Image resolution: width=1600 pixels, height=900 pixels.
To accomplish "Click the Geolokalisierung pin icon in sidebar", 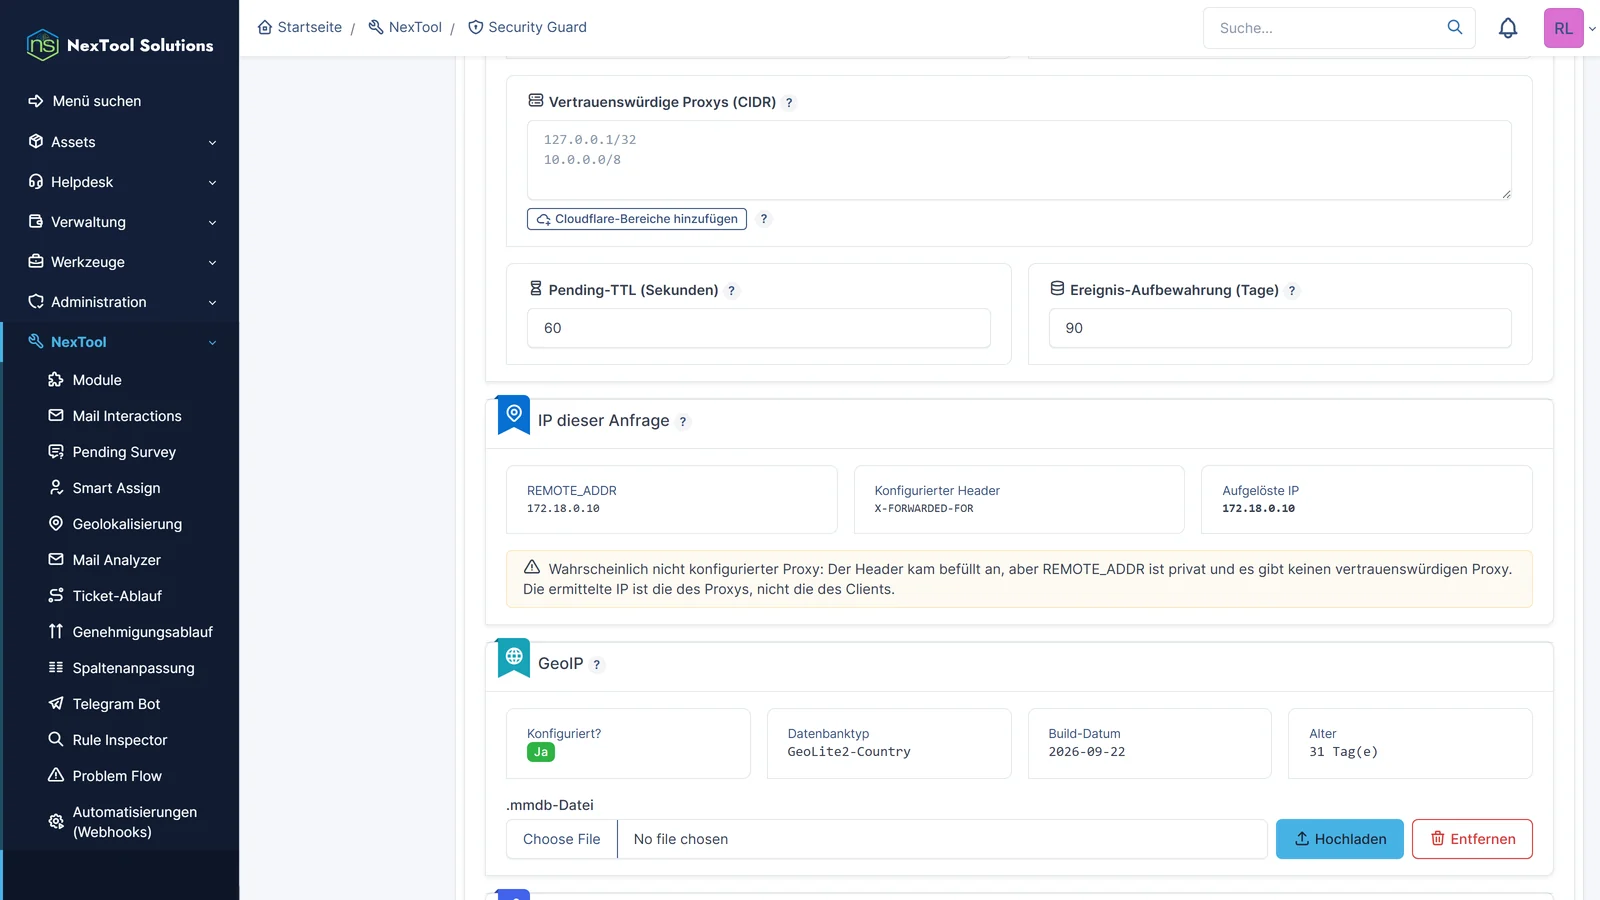I will 56,523.
